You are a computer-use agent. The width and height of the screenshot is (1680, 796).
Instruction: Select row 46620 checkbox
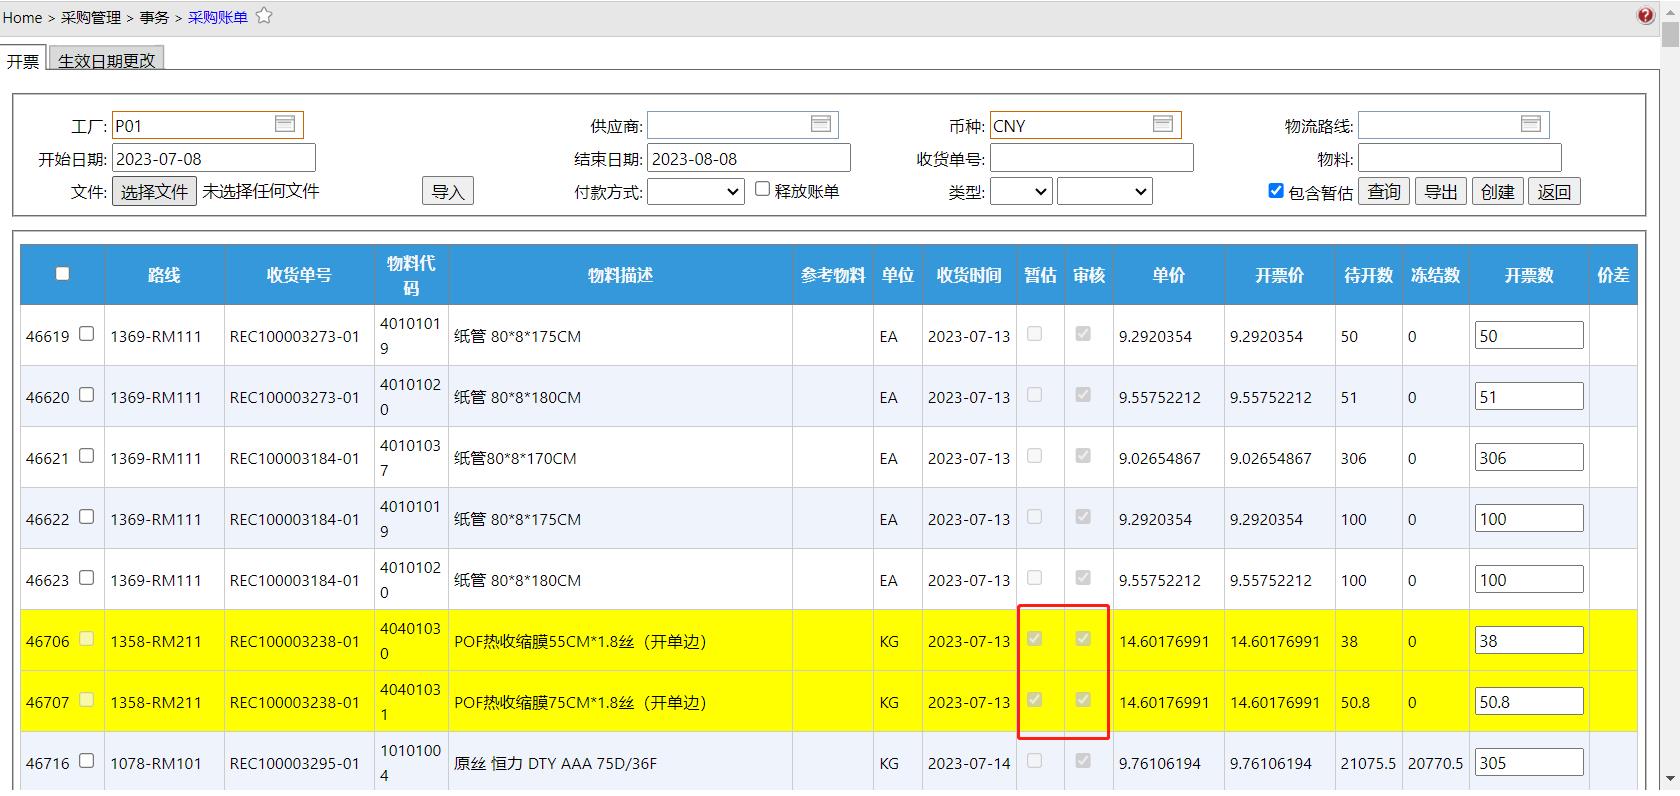(x=86, y=395)
